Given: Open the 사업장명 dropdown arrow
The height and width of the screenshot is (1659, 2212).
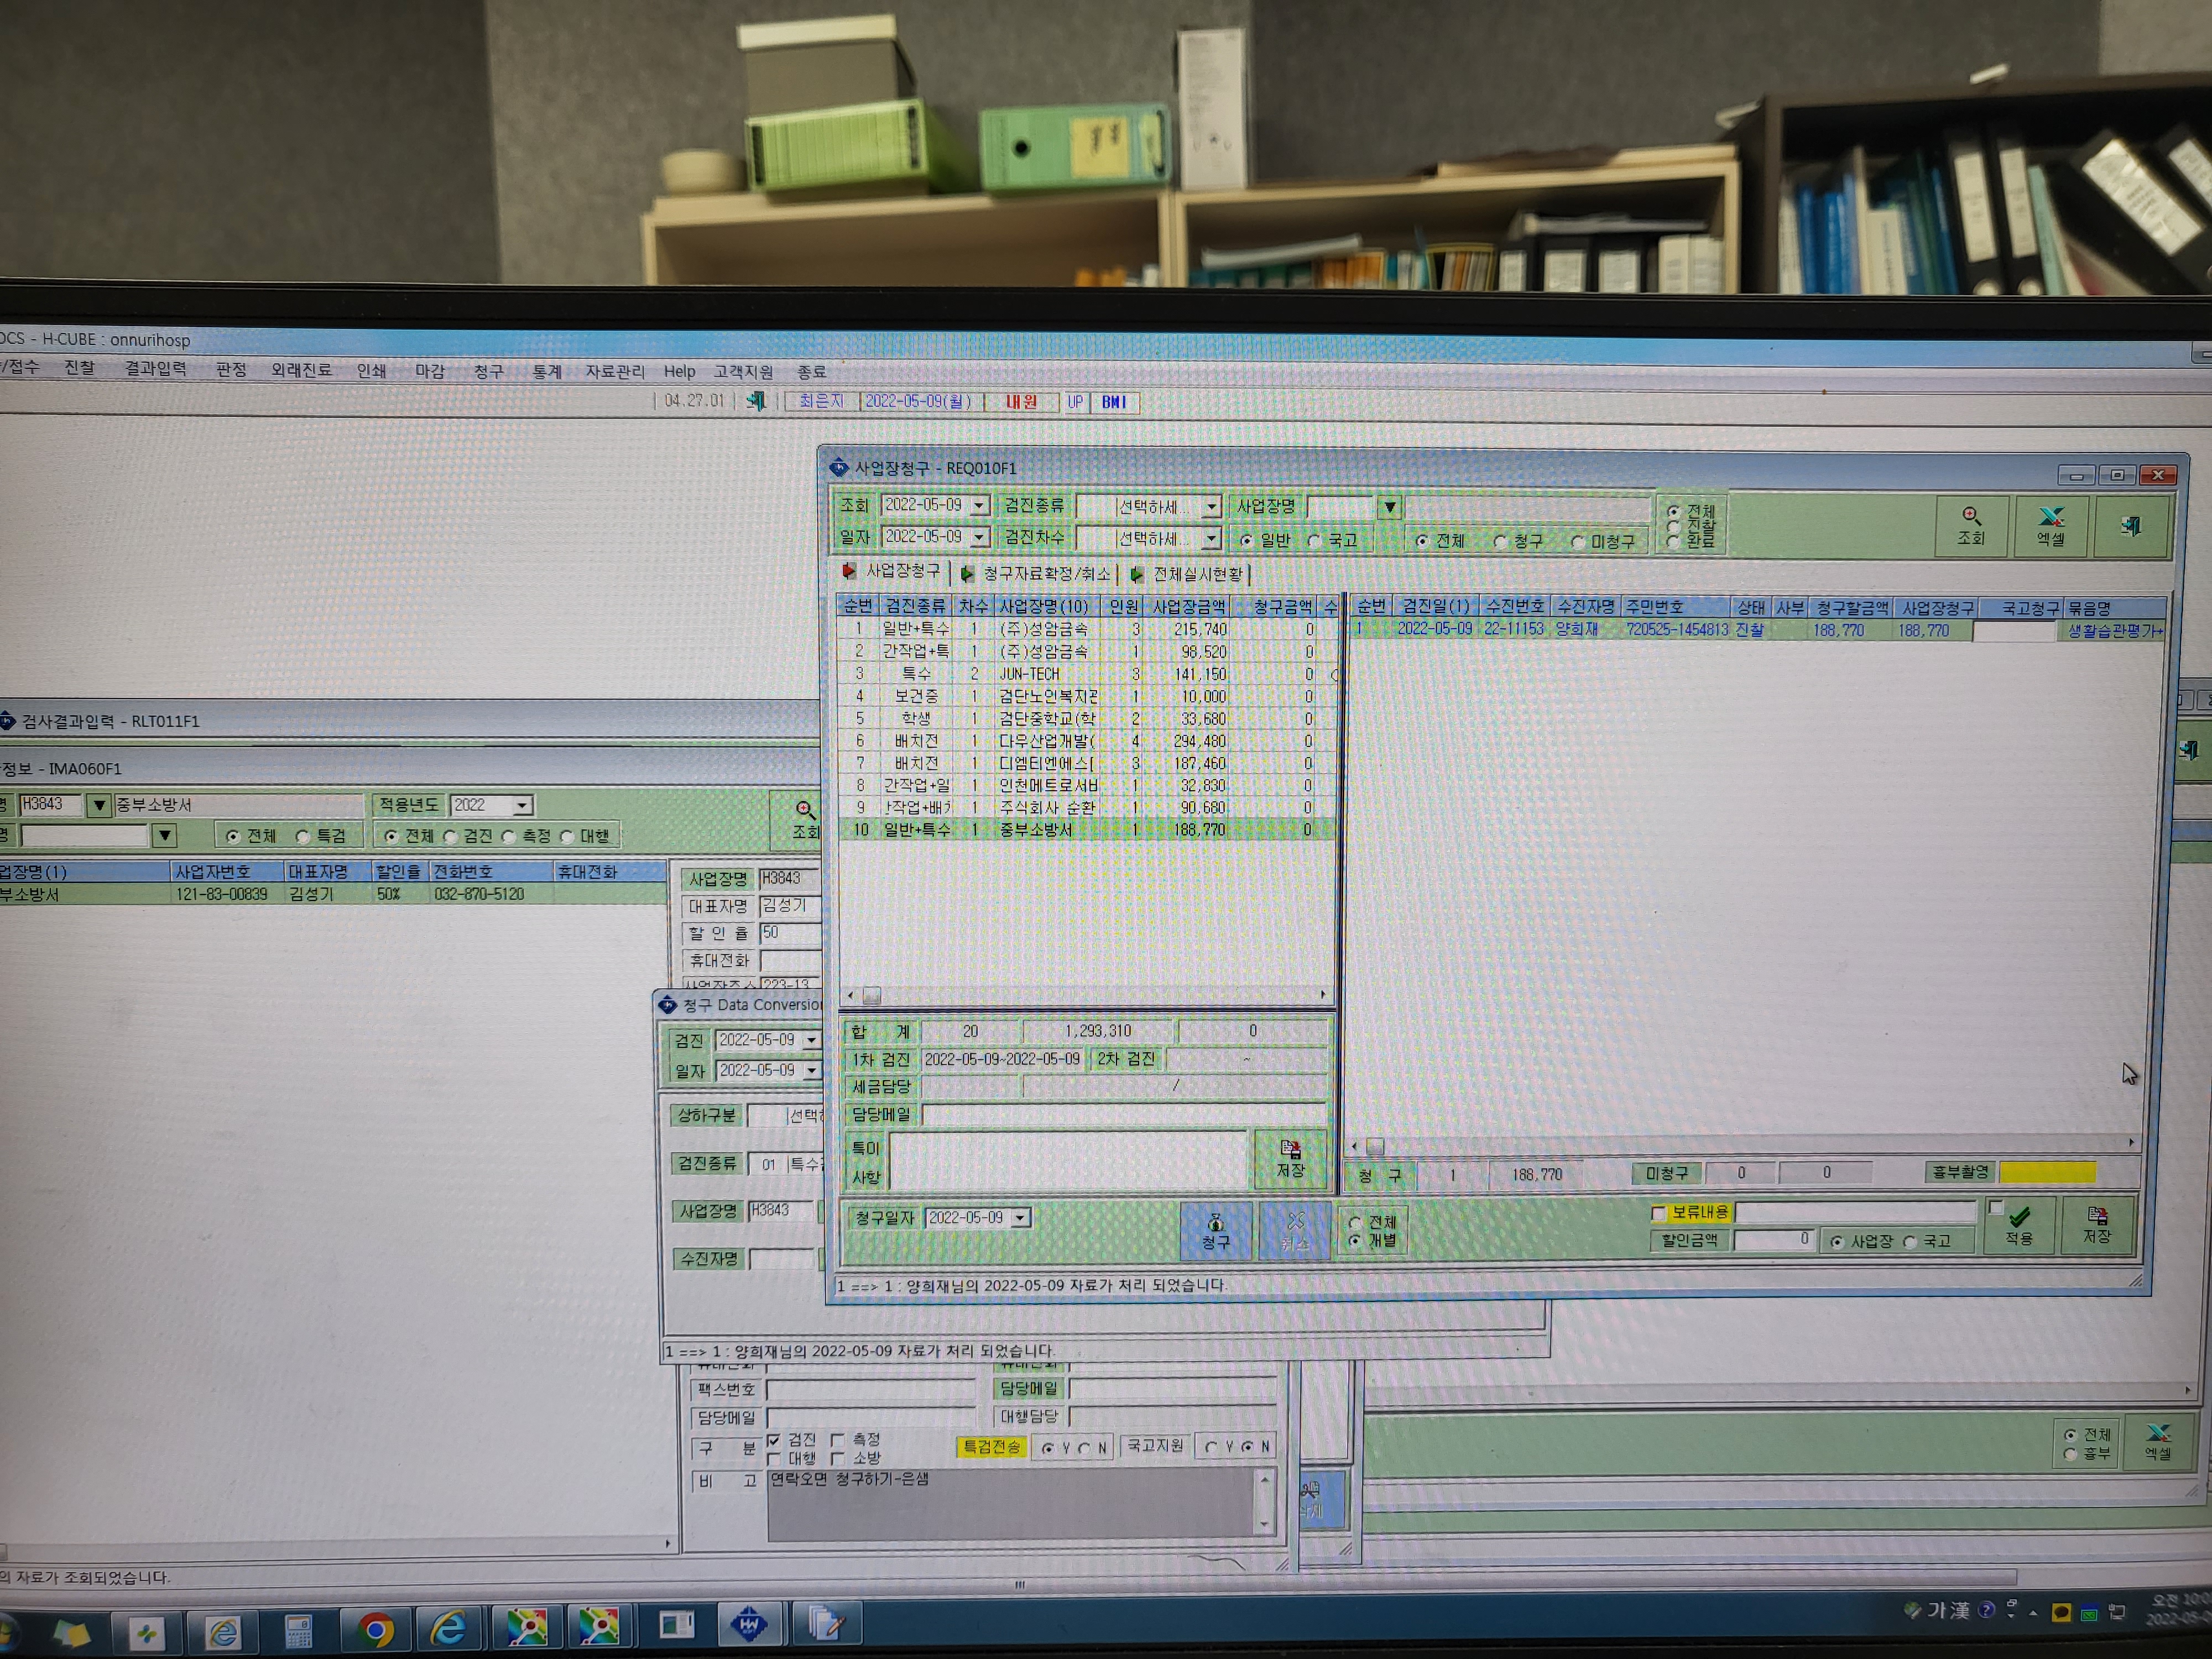Looking at the screenshot, I should pos(1389,508).
